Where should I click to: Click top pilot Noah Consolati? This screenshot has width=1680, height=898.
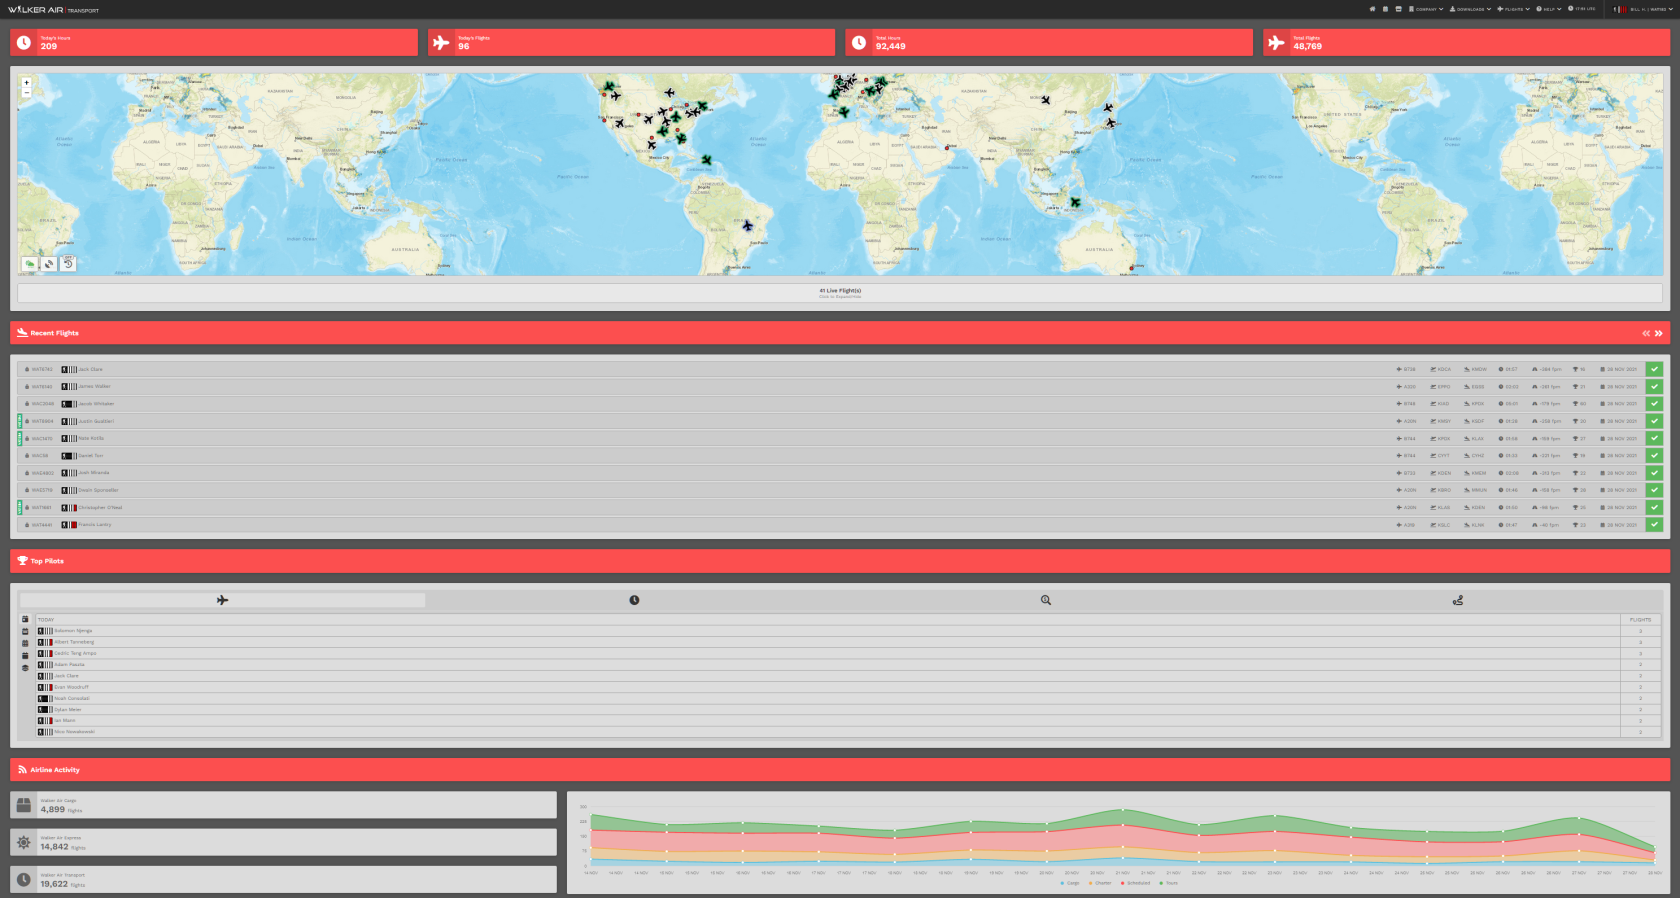[72, 698]
